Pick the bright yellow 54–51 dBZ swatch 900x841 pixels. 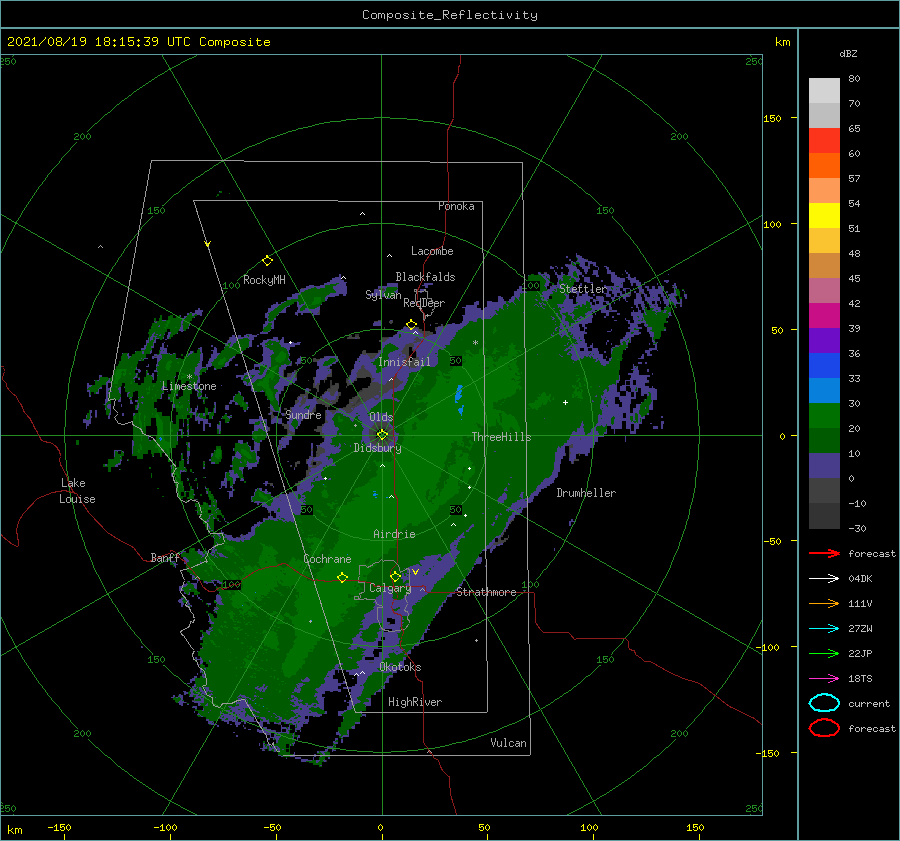[x=824, y=216]
